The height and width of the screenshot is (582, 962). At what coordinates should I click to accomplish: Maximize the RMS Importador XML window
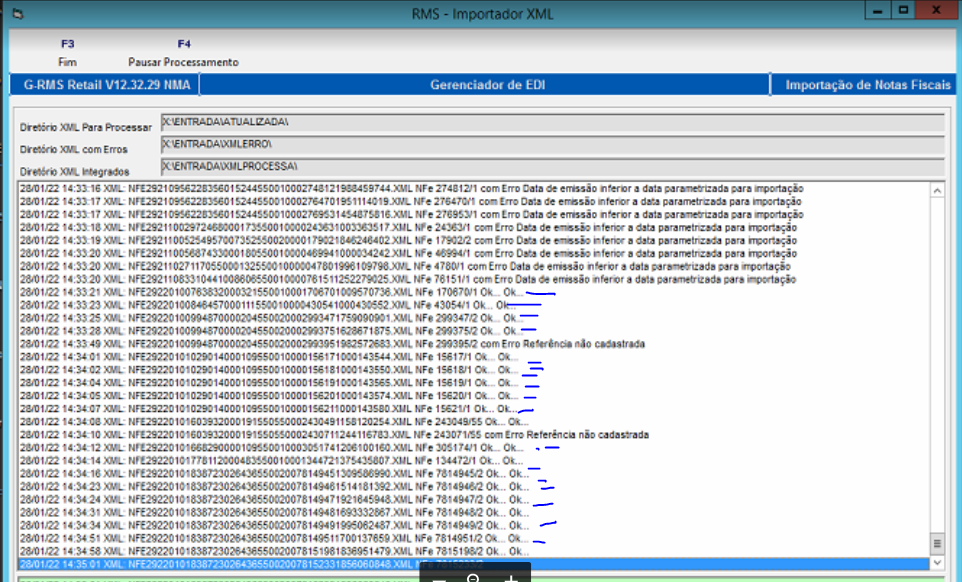click(x=903, y=10)
